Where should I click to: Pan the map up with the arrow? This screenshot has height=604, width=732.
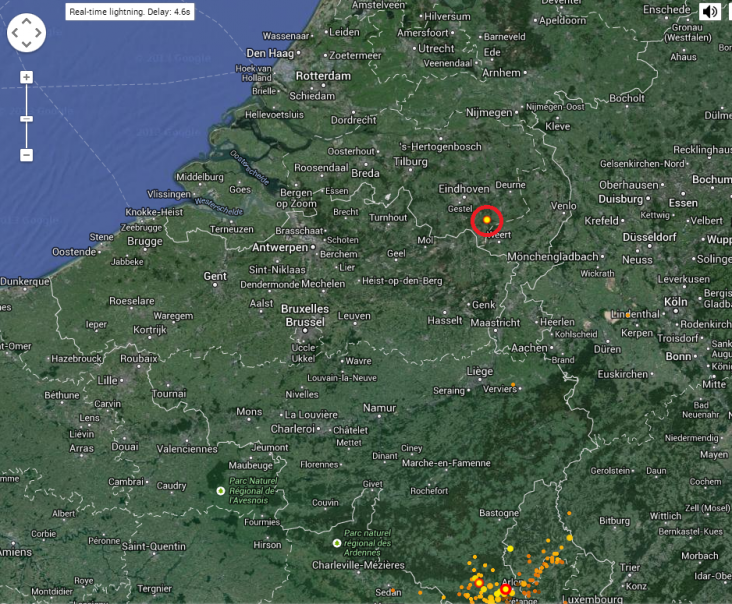[x=26, y=21]
